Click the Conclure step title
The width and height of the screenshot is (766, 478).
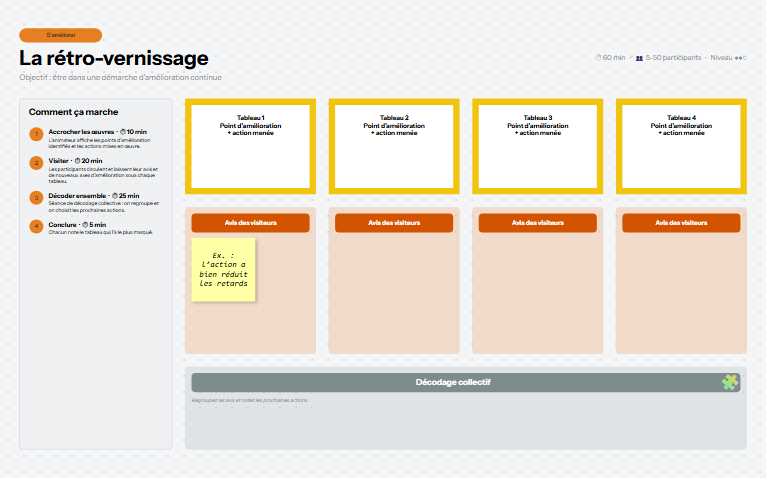[63, 225]
